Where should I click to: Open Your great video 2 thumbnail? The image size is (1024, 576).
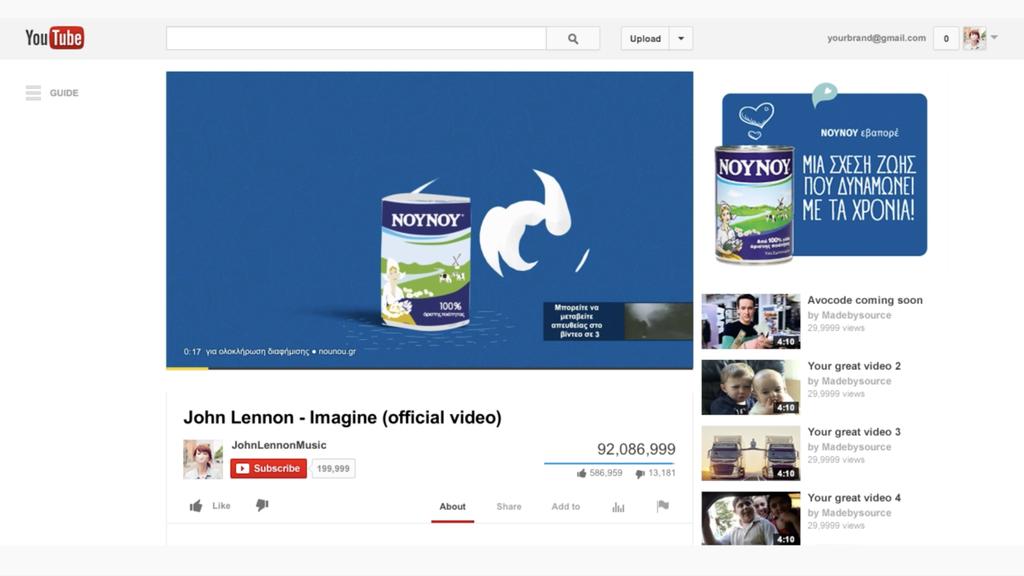tap(751, 387)
